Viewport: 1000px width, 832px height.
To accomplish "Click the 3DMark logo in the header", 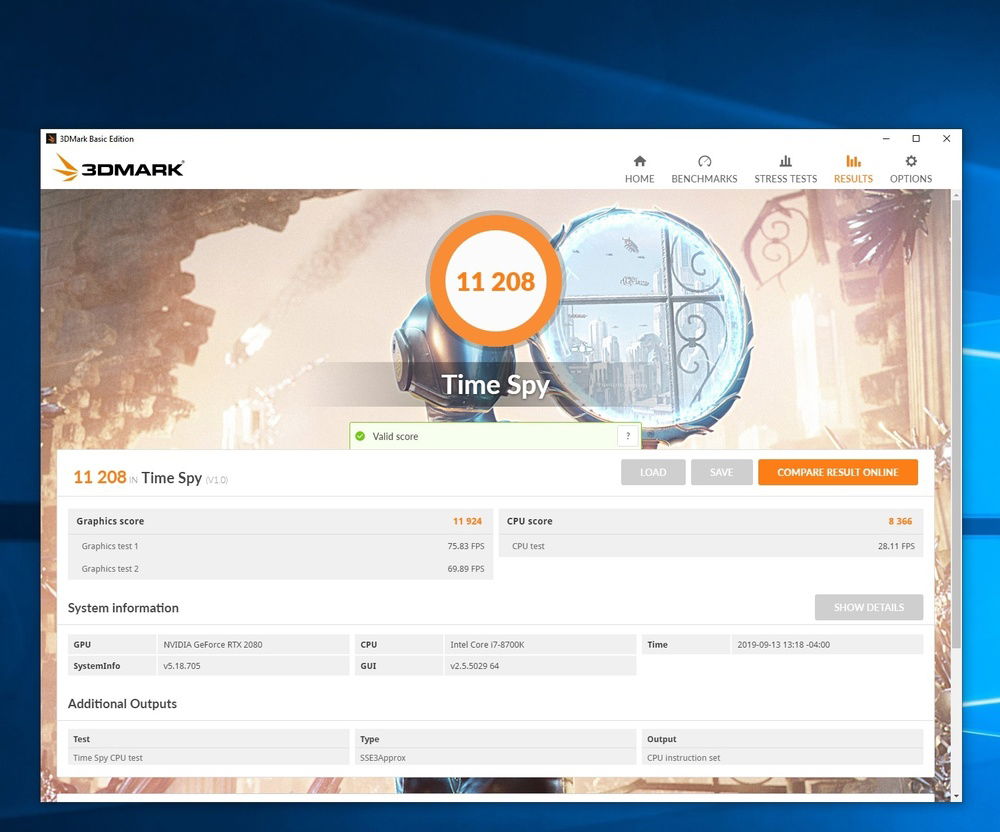I will pyautogui.click(x=119, y=168).
